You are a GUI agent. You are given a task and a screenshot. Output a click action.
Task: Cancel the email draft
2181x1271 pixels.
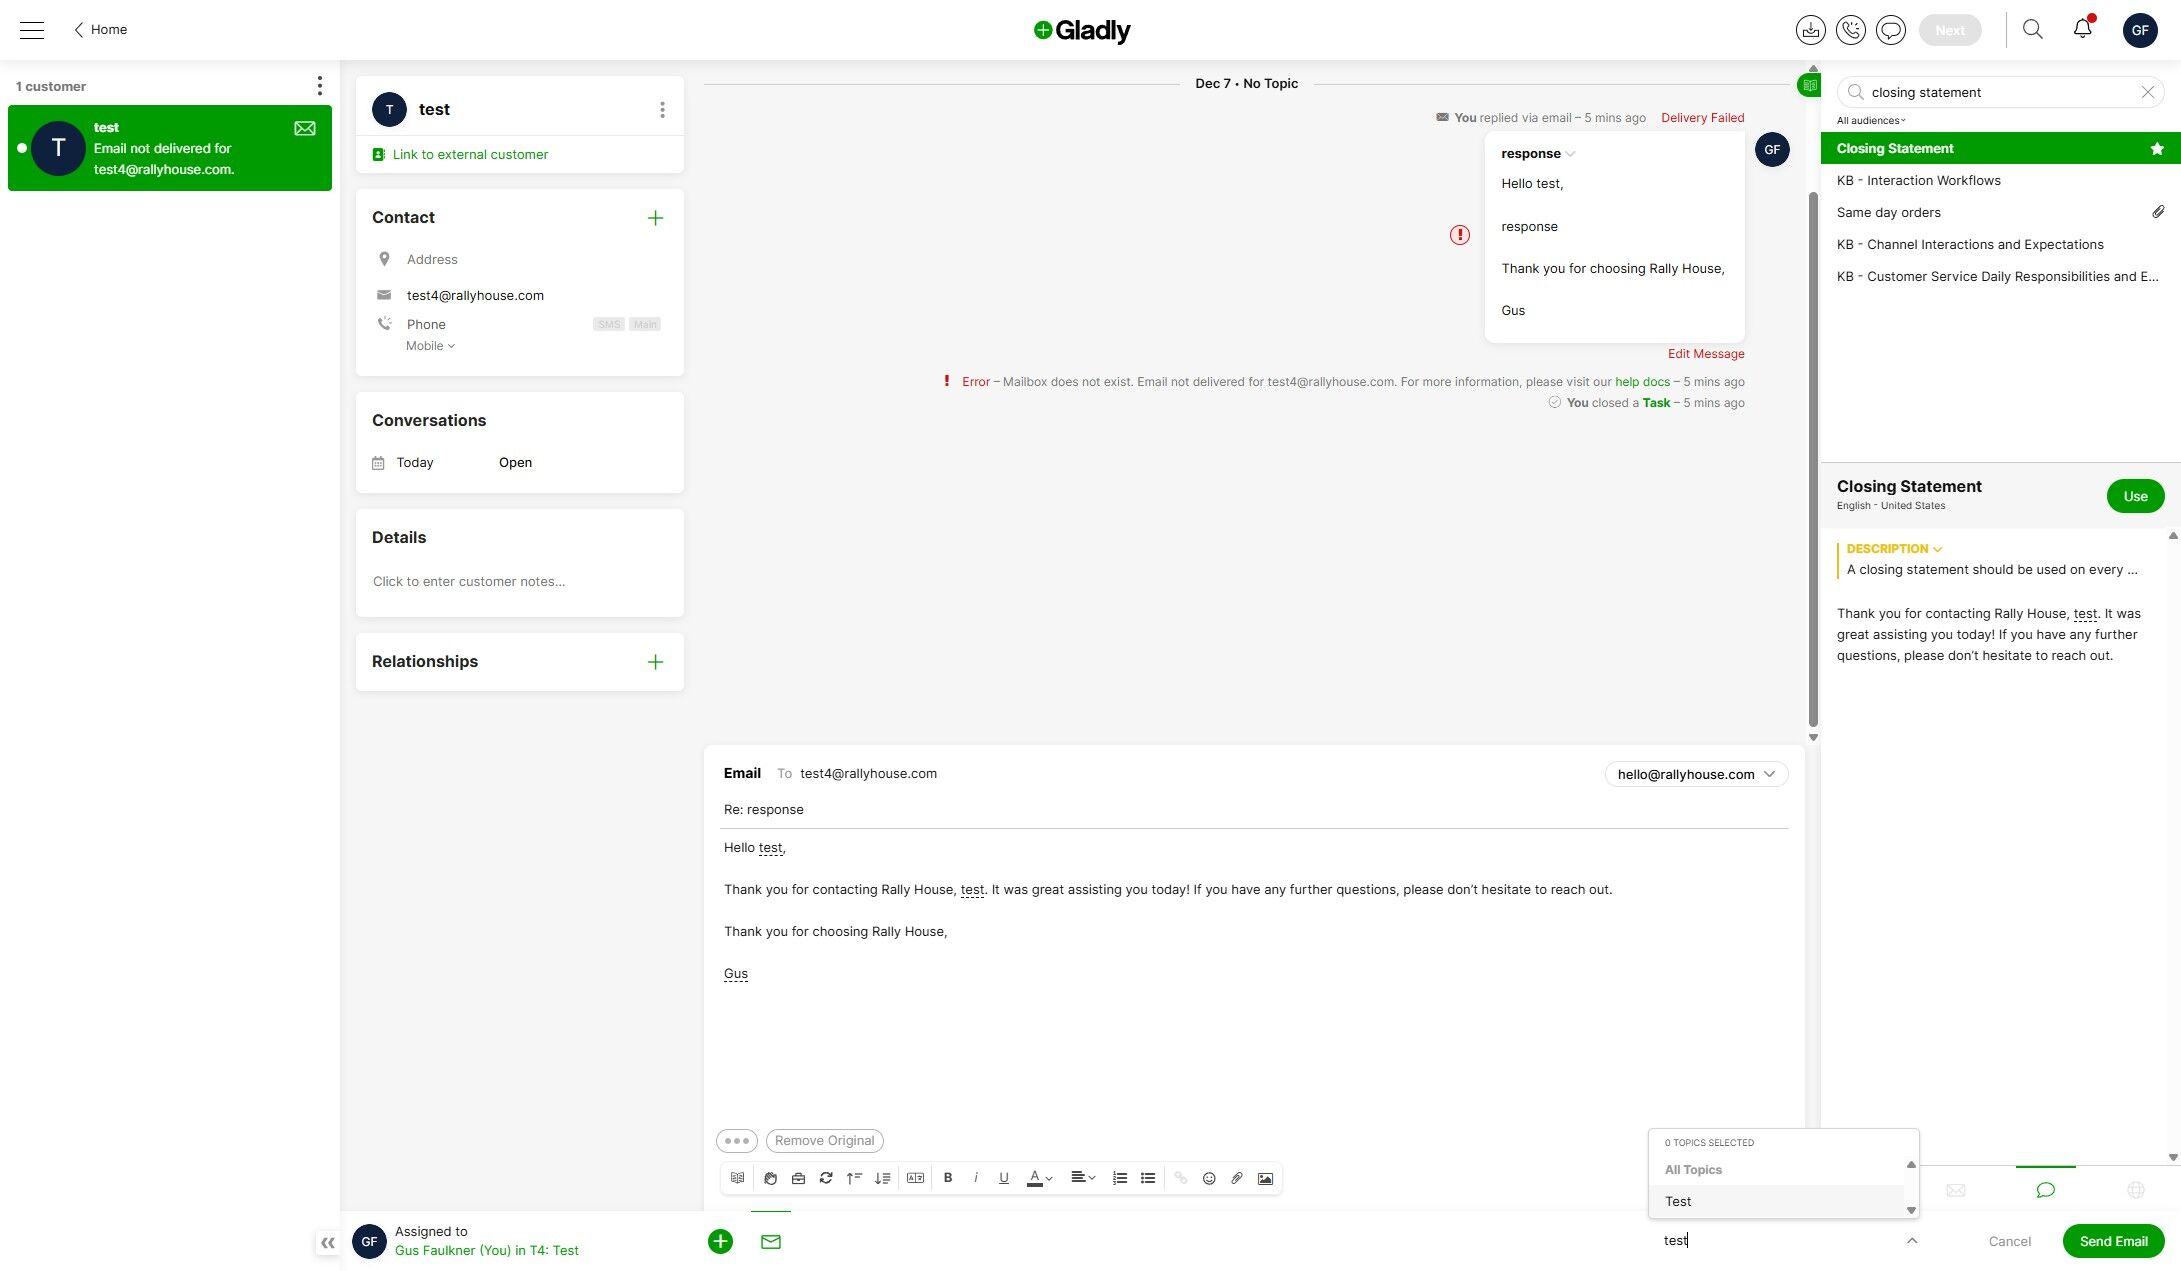2009,1241
